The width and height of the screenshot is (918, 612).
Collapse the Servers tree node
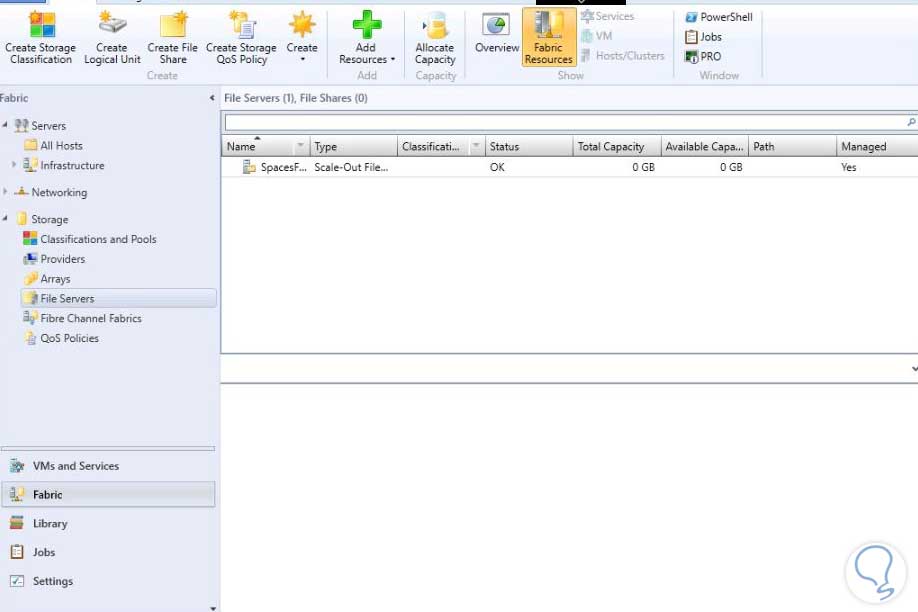(x=5, y=125)
